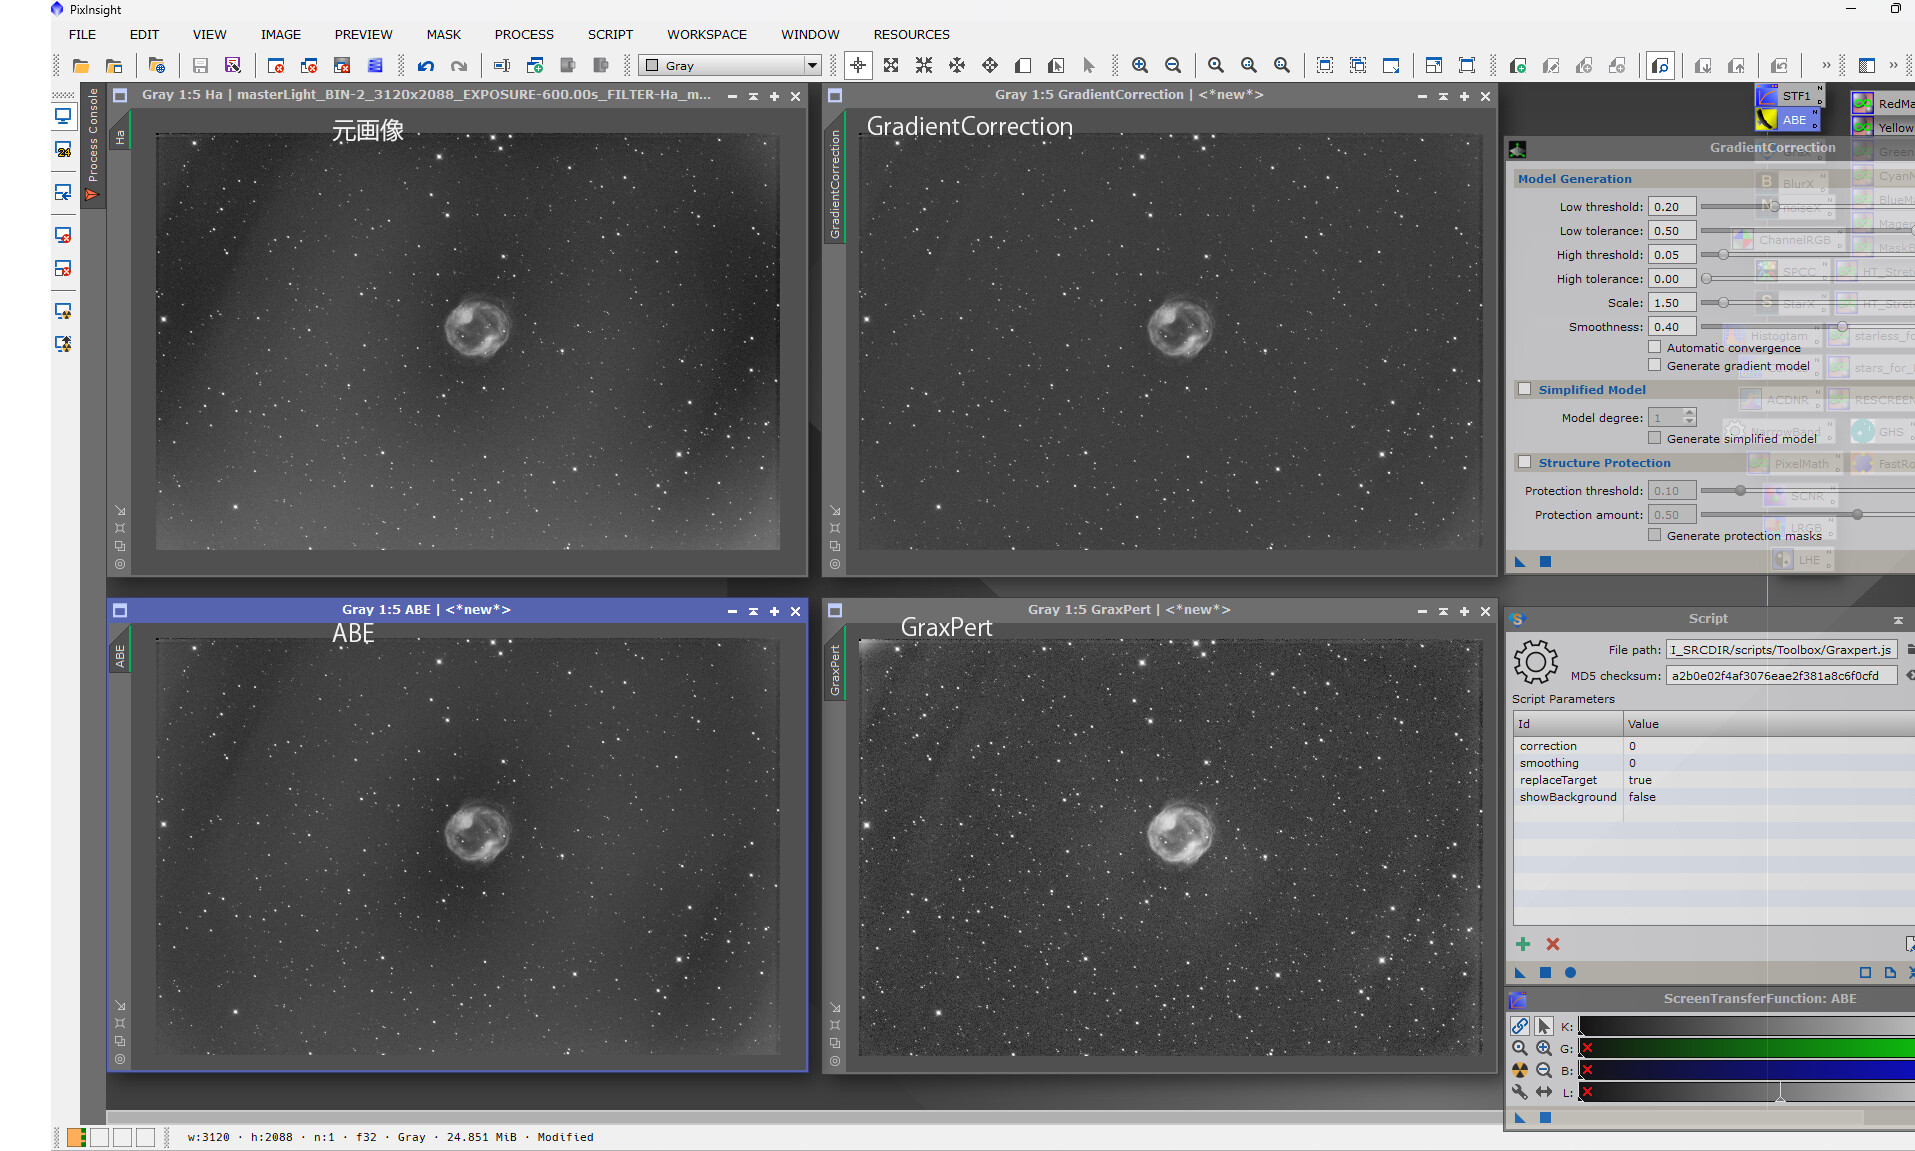Screen dimensions: 1915x1151
Task: Tick Generate gradient model checkbox
Action: coord(1655,365)
